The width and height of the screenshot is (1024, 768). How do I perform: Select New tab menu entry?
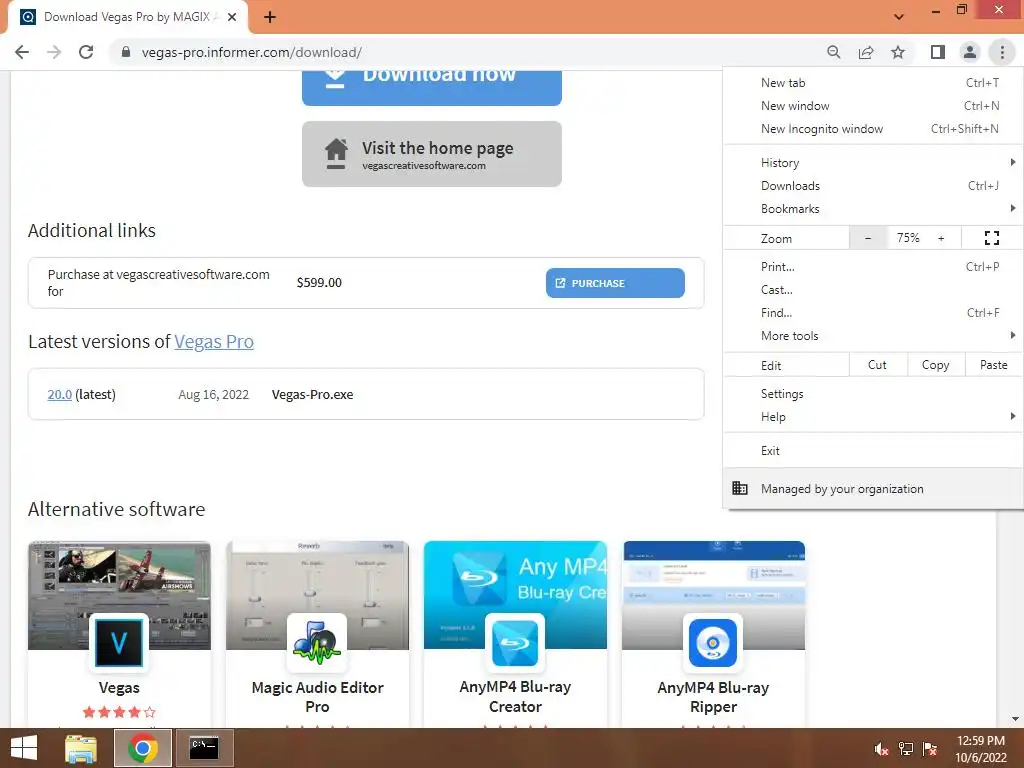coord(873,83)
